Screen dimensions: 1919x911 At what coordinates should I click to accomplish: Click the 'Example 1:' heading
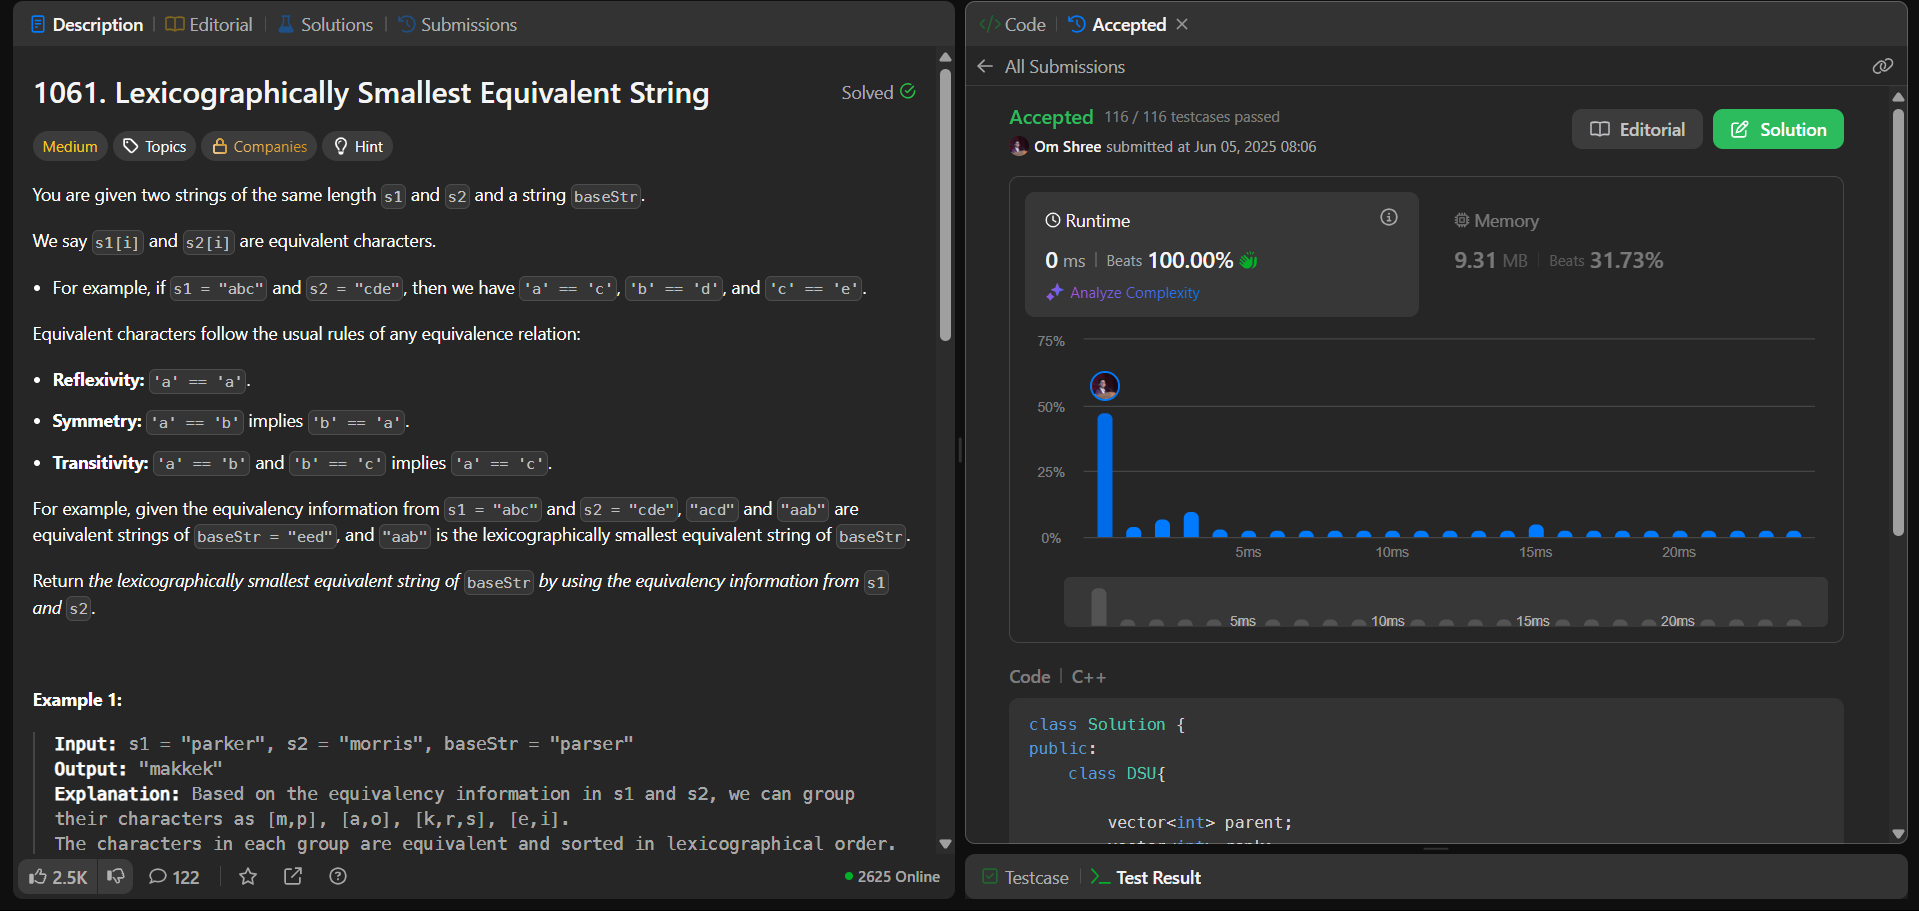pyautogui.click(x=77, y=700)
